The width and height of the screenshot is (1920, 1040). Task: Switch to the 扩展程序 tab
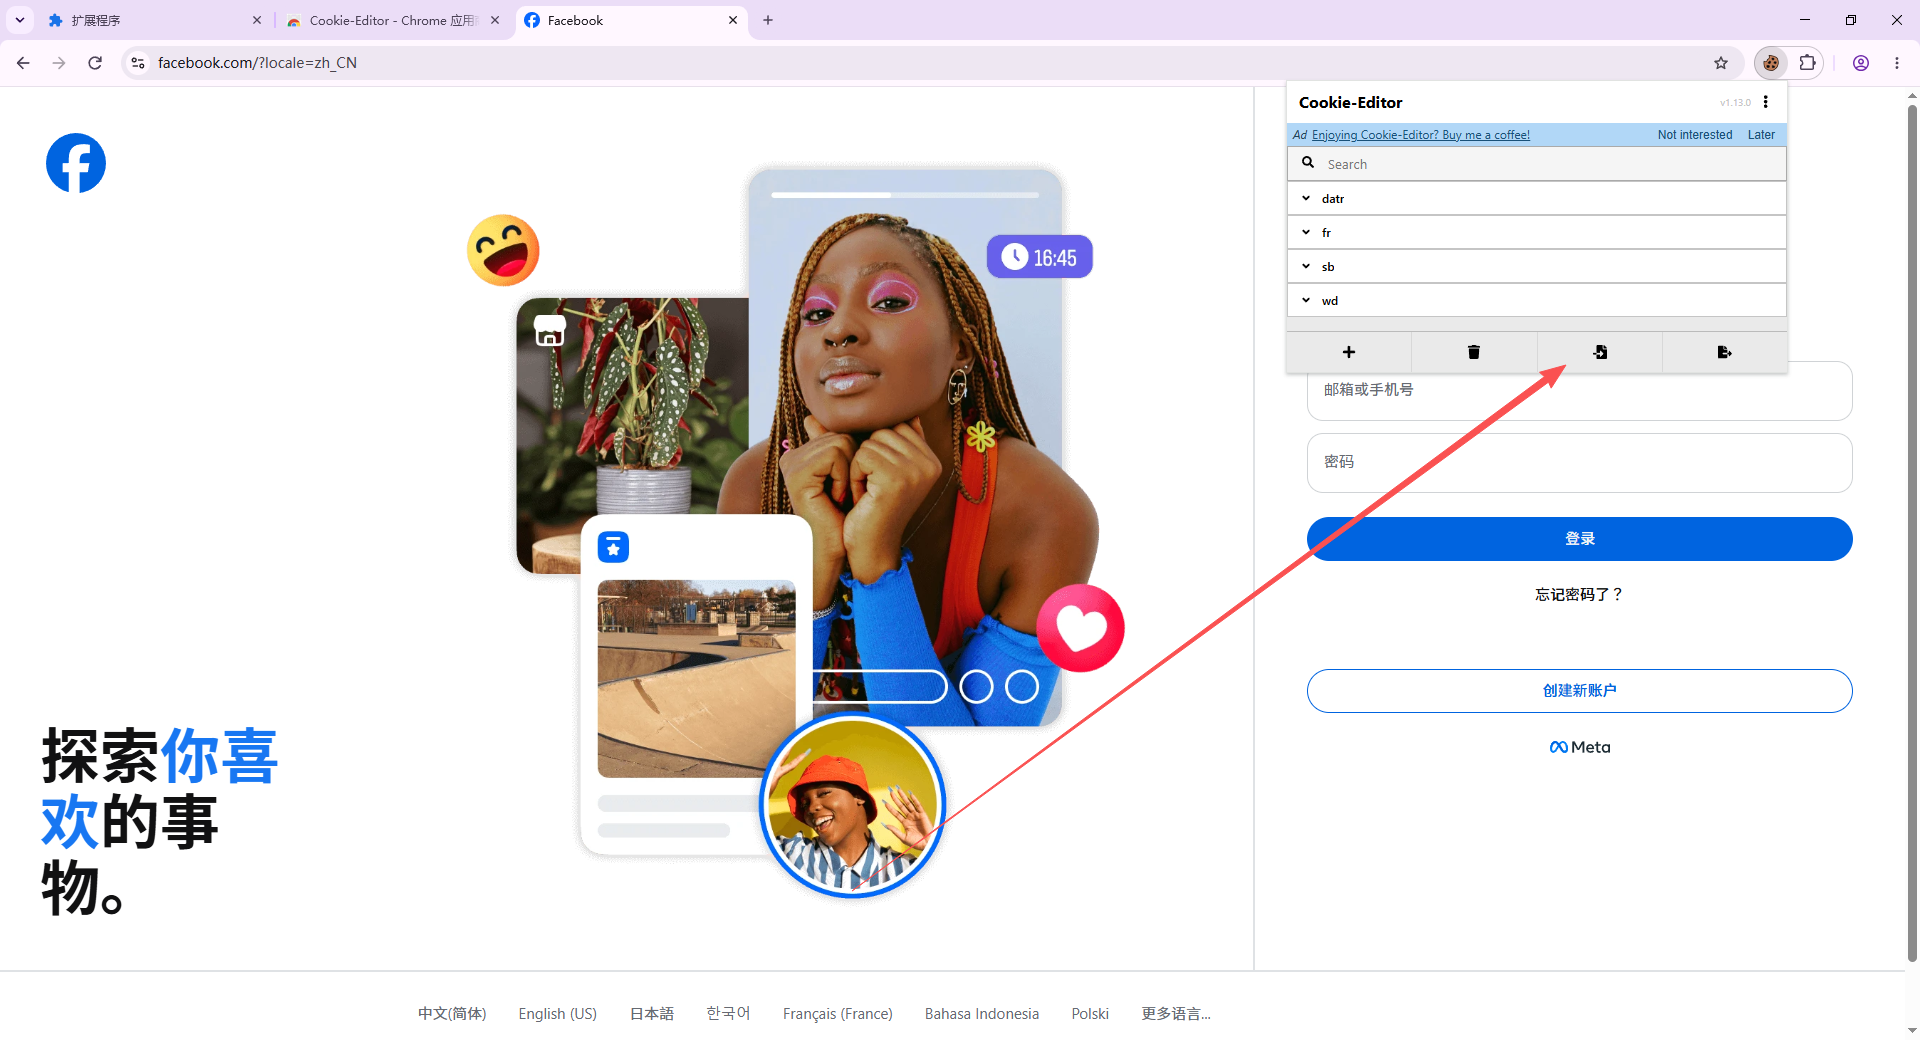pos(155,20)
